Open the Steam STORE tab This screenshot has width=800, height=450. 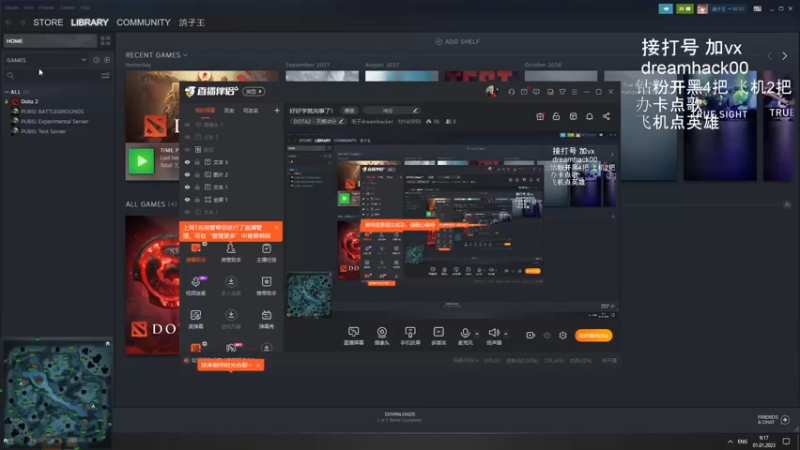click(x=48, y=22)
